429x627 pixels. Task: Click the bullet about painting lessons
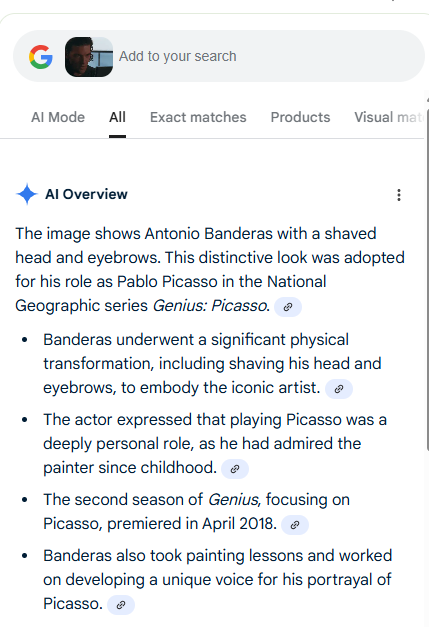(217, 579)
